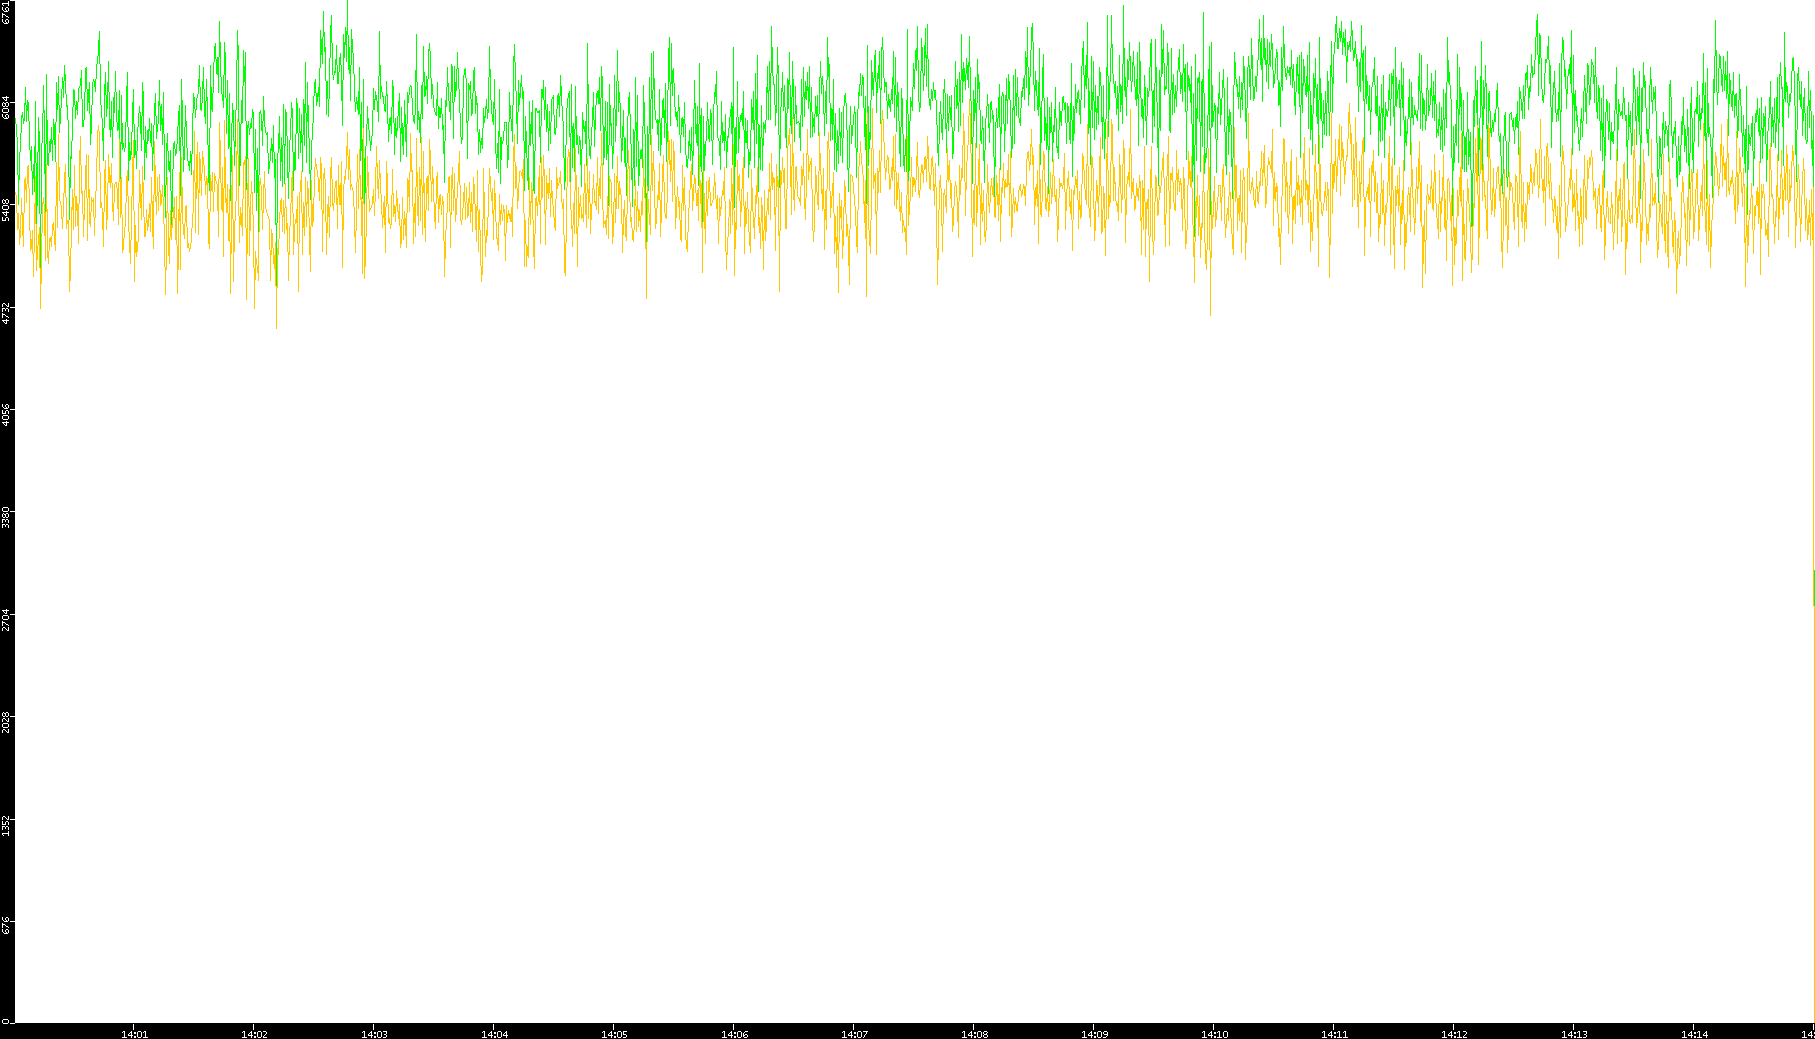Select the 3380 vertical axis label

pos(6,517)
